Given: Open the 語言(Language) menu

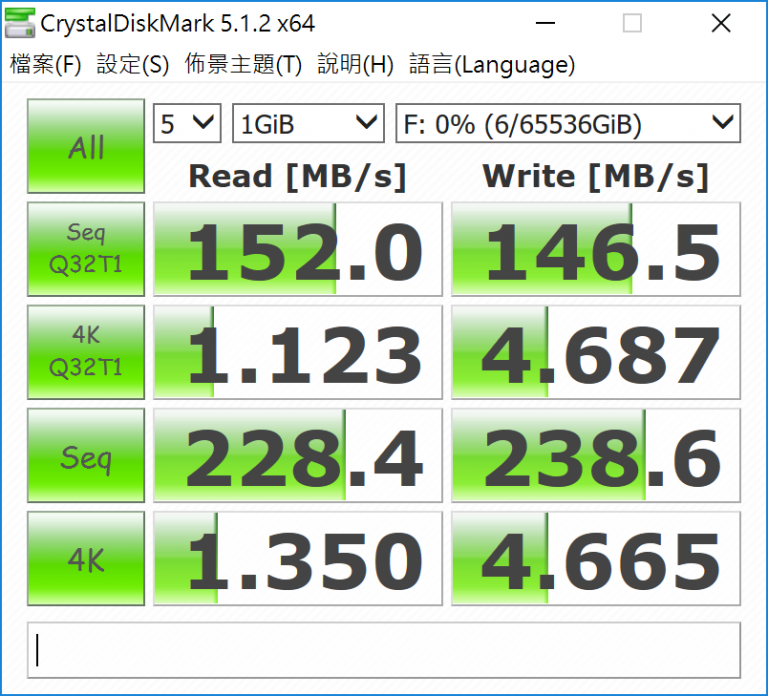Looking at the screenshot, I should (492, 64).
